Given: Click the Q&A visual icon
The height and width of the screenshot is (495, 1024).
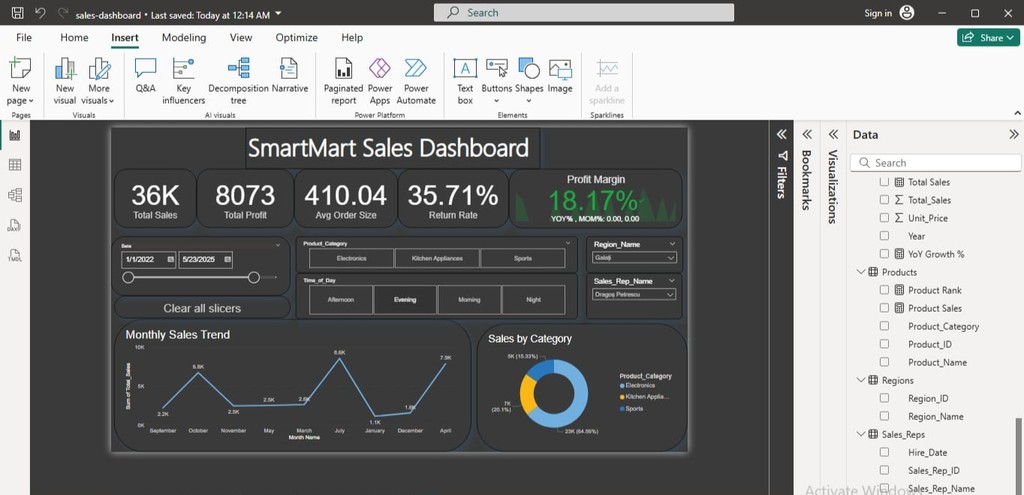Looking at the screenshot, I should coord(145,77).
